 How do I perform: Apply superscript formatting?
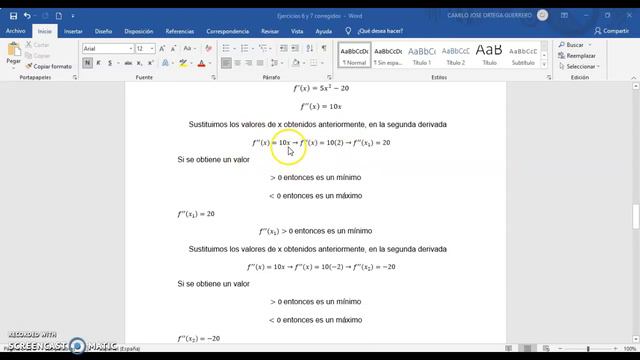(x=151, y=63)
